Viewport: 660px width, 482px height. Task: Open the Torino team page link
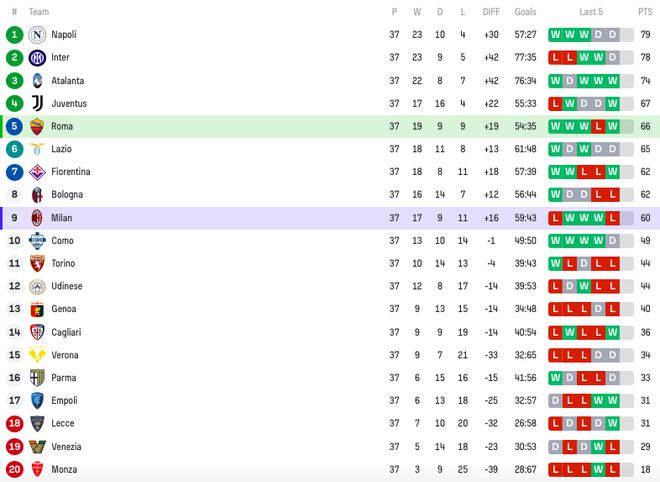click(65, 264)
